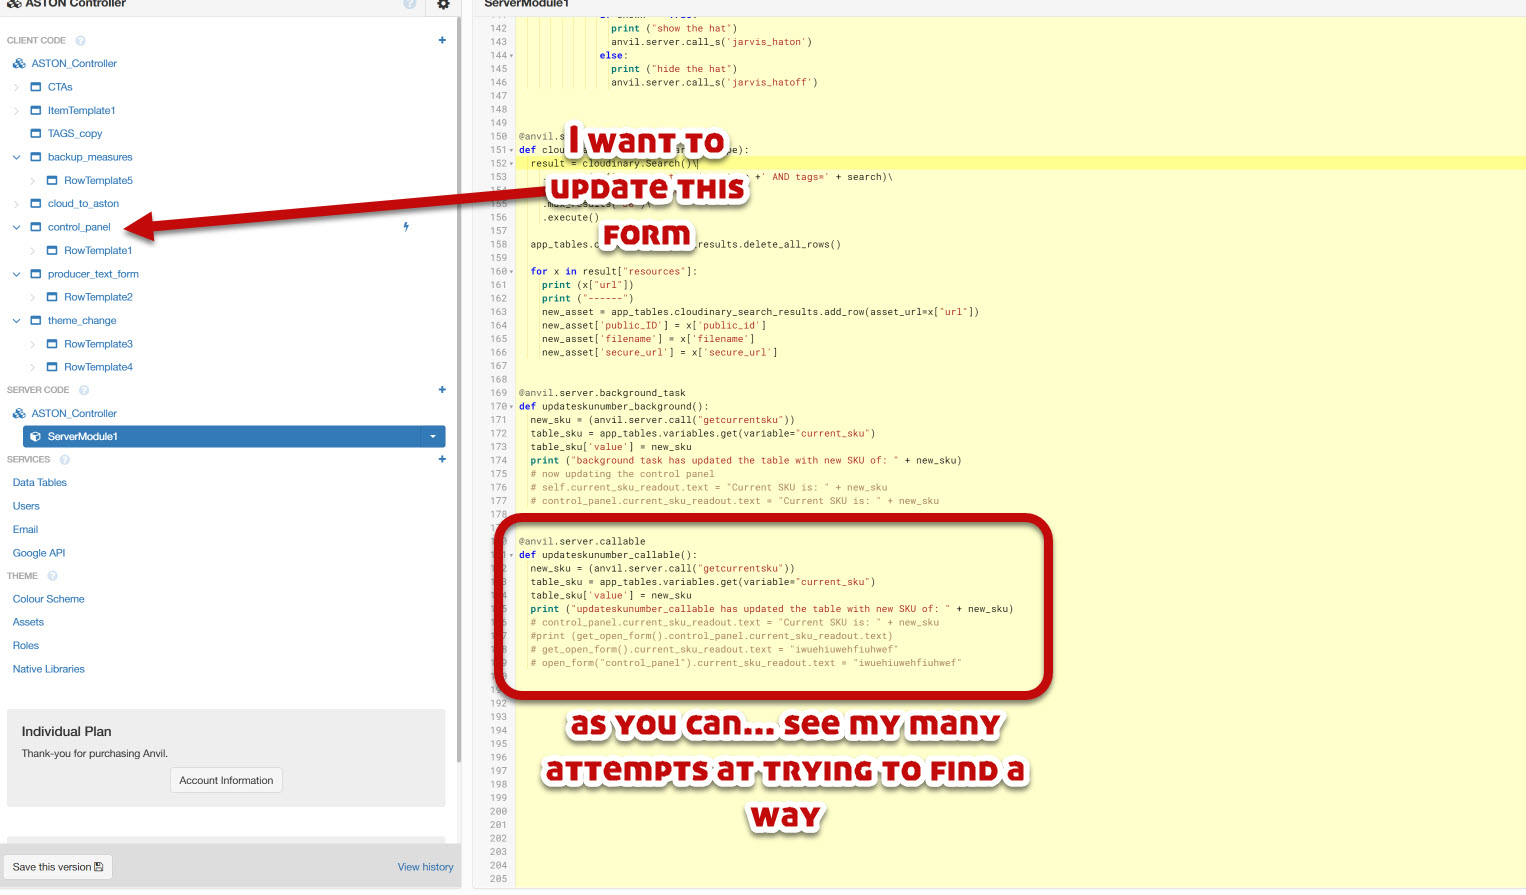
Task: Add a new form using the Client Code plus icon
Action: 442,40
